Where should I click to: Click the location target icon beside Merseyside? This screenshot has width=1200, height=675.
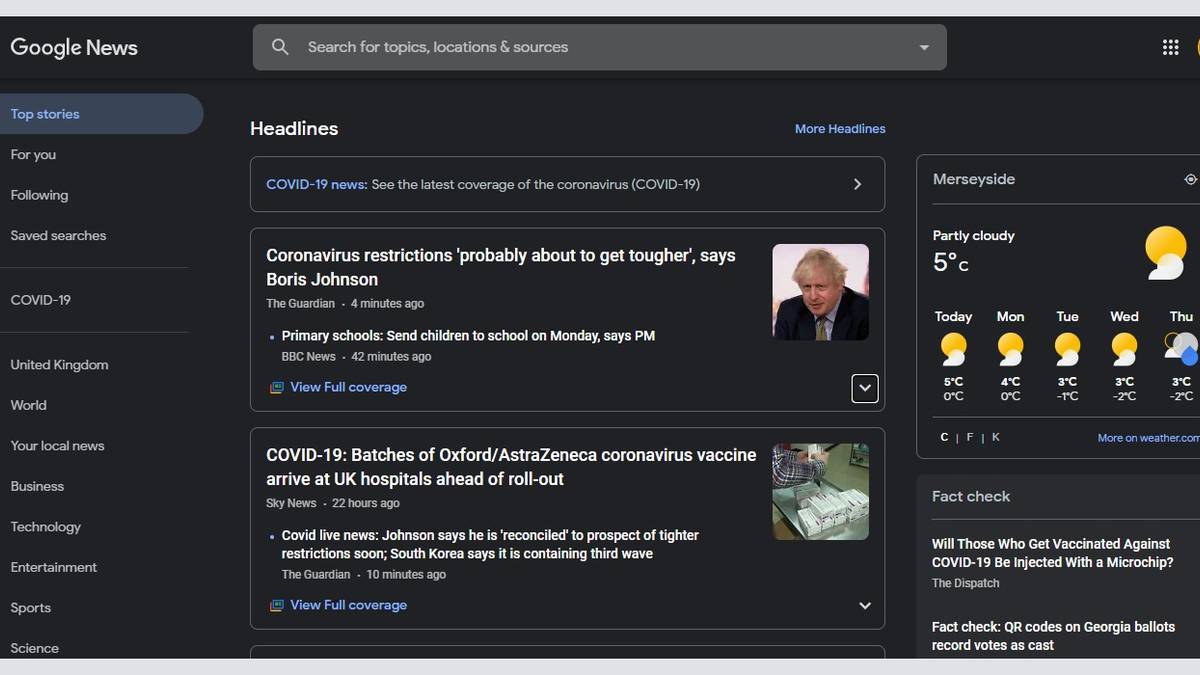coord(1190,180)
